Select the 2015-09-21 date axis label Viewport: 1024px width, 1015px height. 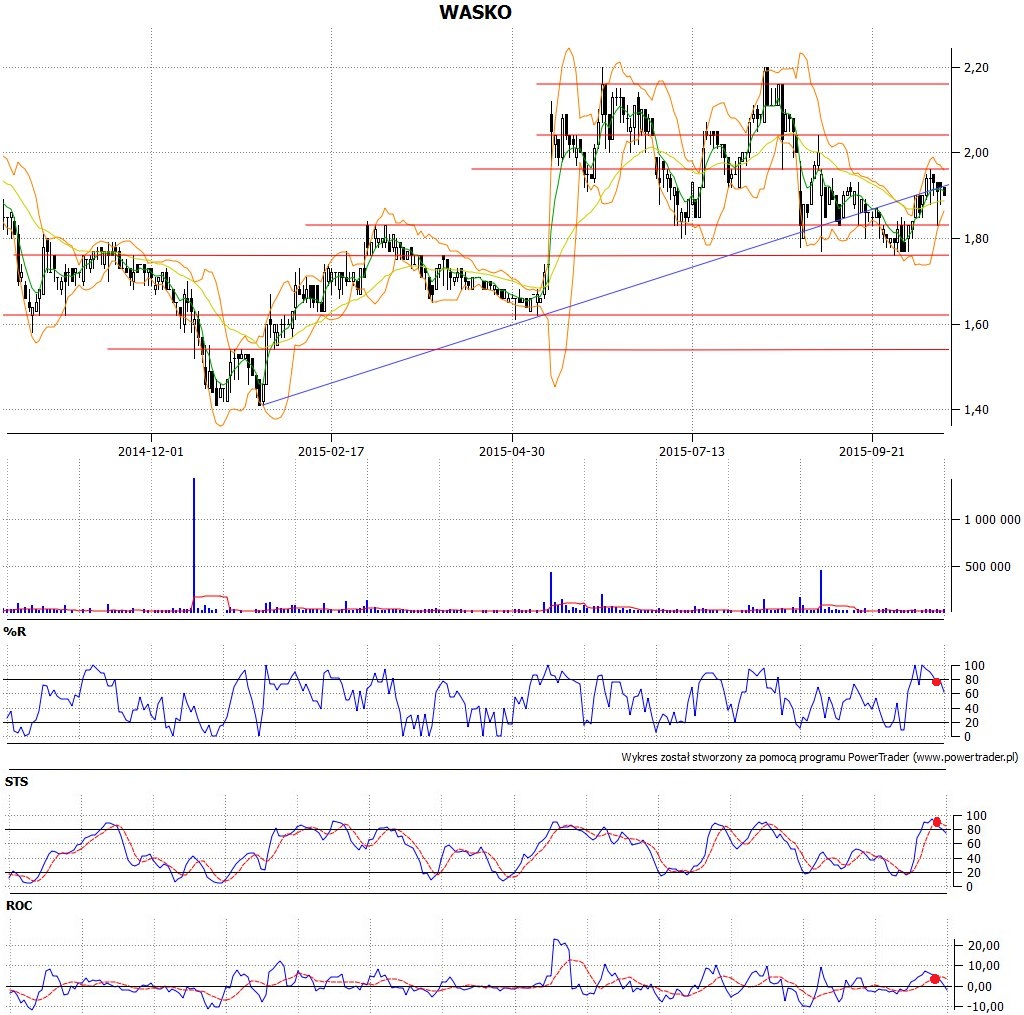[x=872, y=451]
